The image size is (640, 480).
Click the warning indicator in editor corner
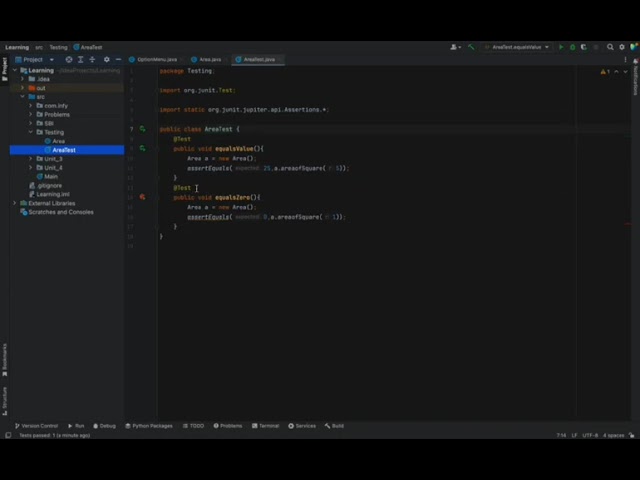(605, 72)
